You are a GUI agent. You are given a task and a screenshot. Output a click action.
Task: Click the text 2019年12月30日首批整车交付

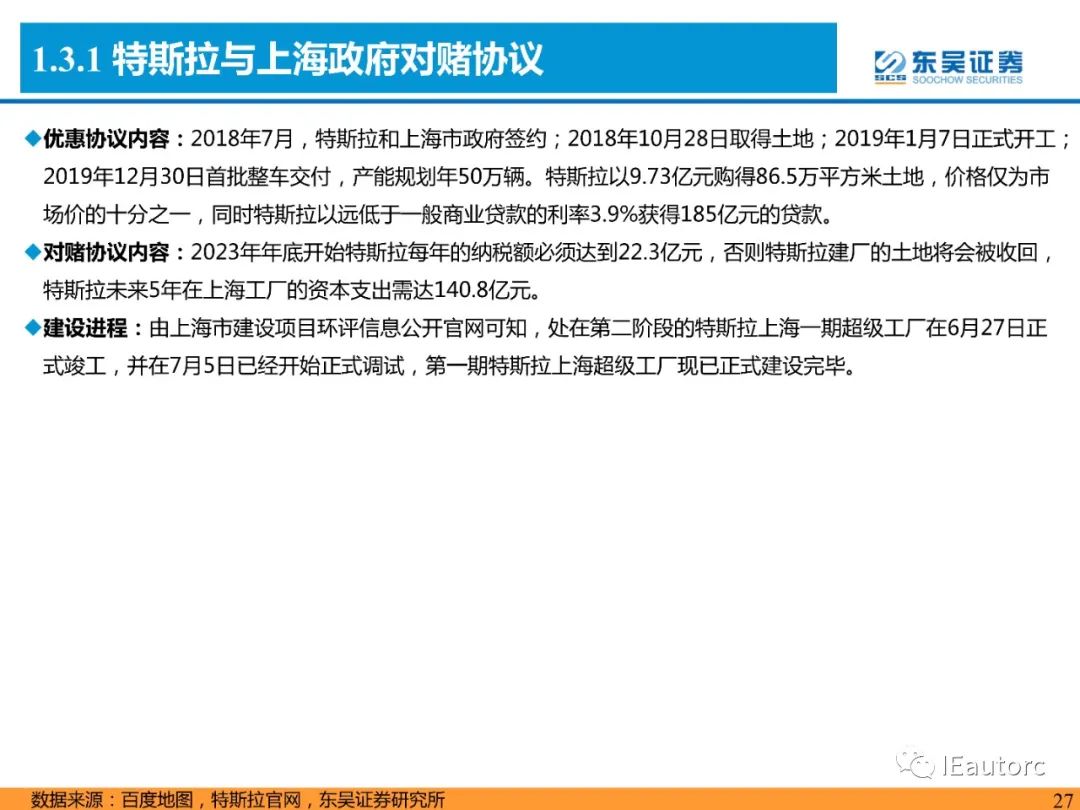[x=187, y=176]
